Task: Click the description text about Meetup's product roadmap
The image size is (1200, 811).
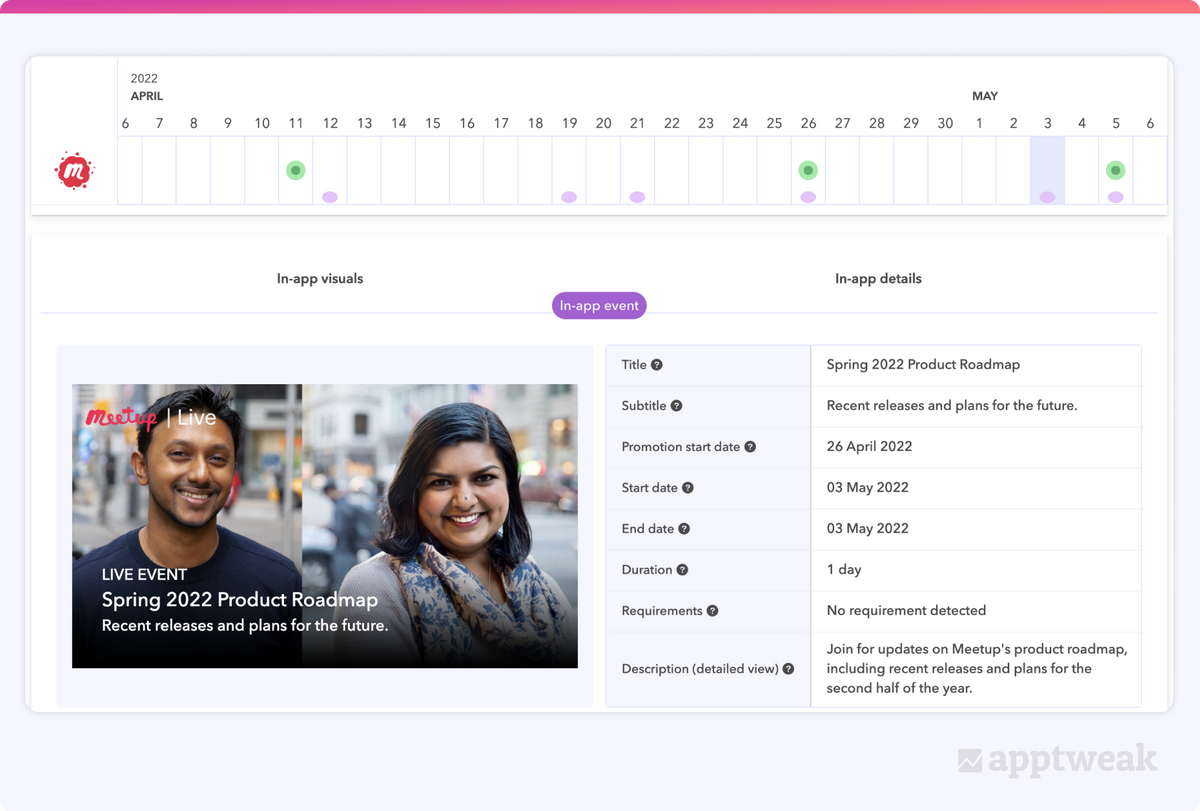Action: 977,669
